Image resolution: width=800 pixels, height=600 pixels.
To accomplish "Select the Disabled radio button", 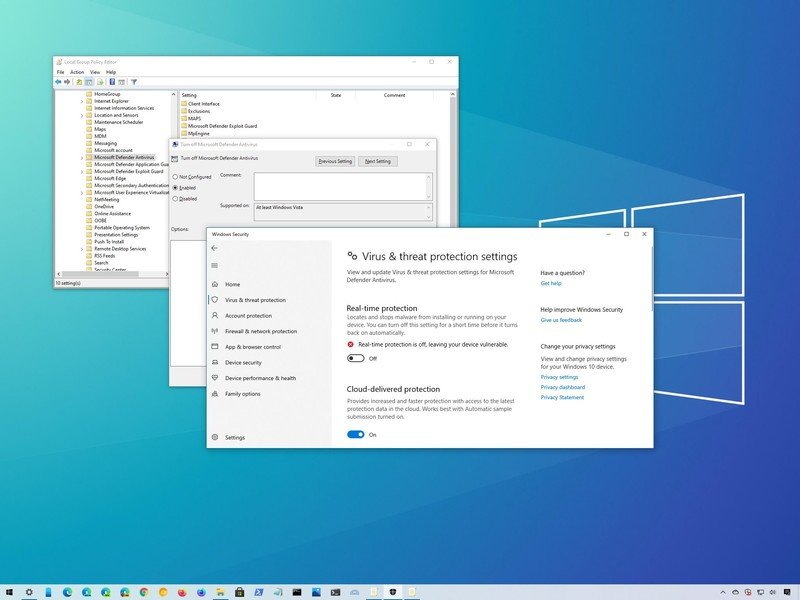I will [x=175, y=198].
